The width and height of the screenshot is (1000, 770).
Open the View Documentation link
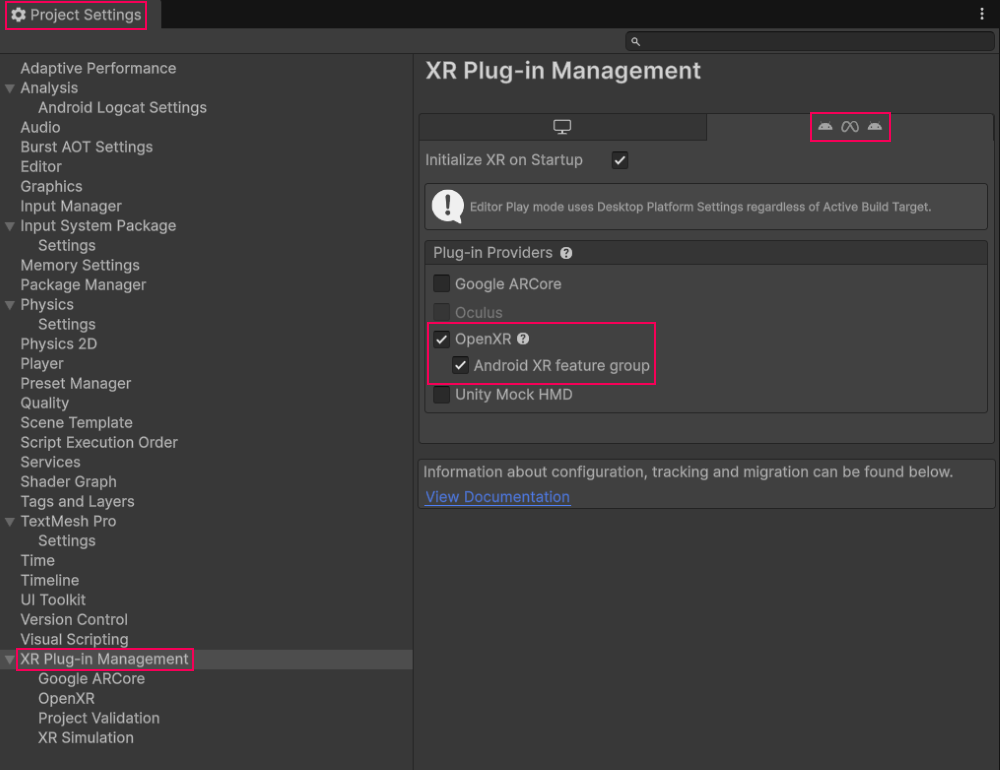pyautogui.click(x=496, y=496)
